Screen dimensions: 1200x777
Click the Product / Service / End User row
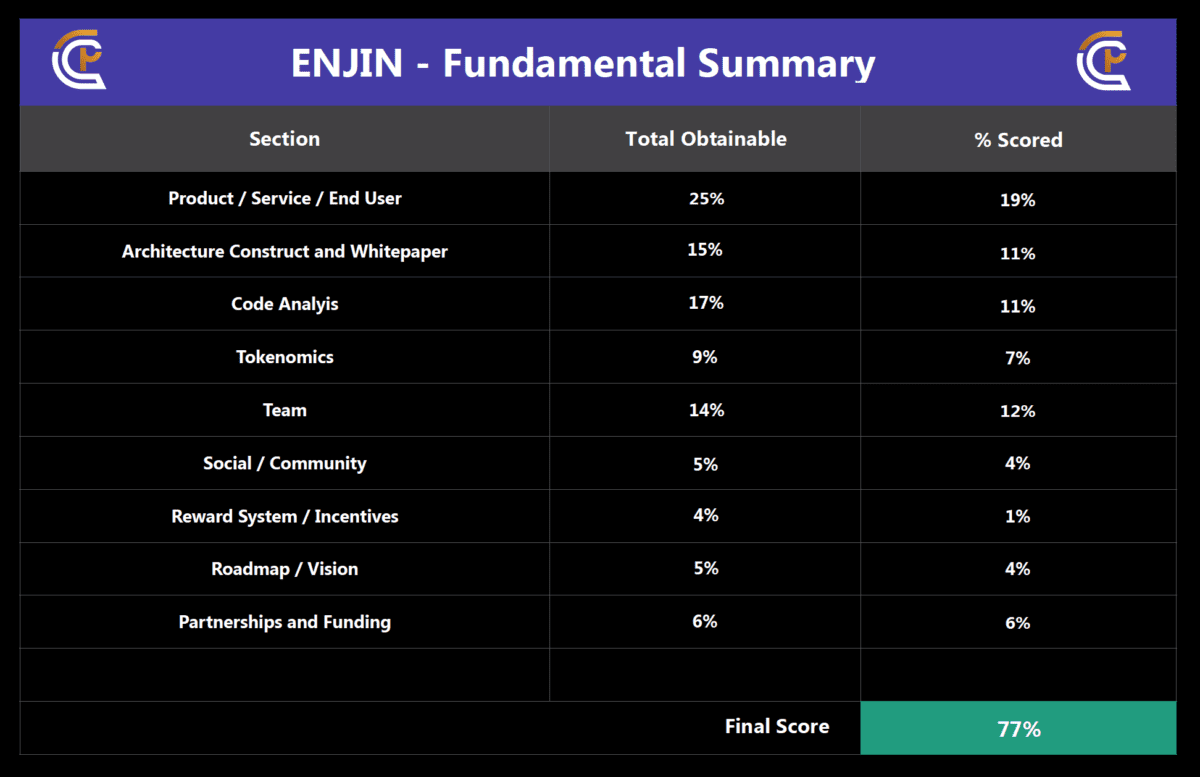pyautogui.click(x=284, y=198)
